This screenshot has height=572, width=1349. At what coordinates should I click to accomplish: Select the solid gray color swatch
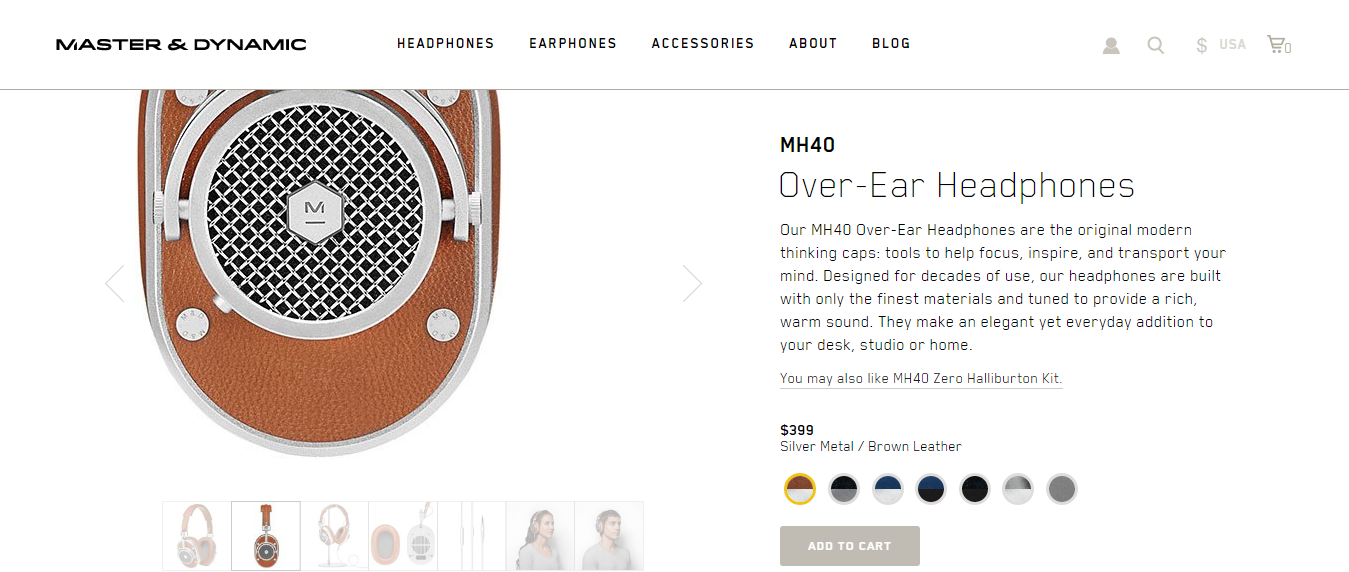[1062, 489]
